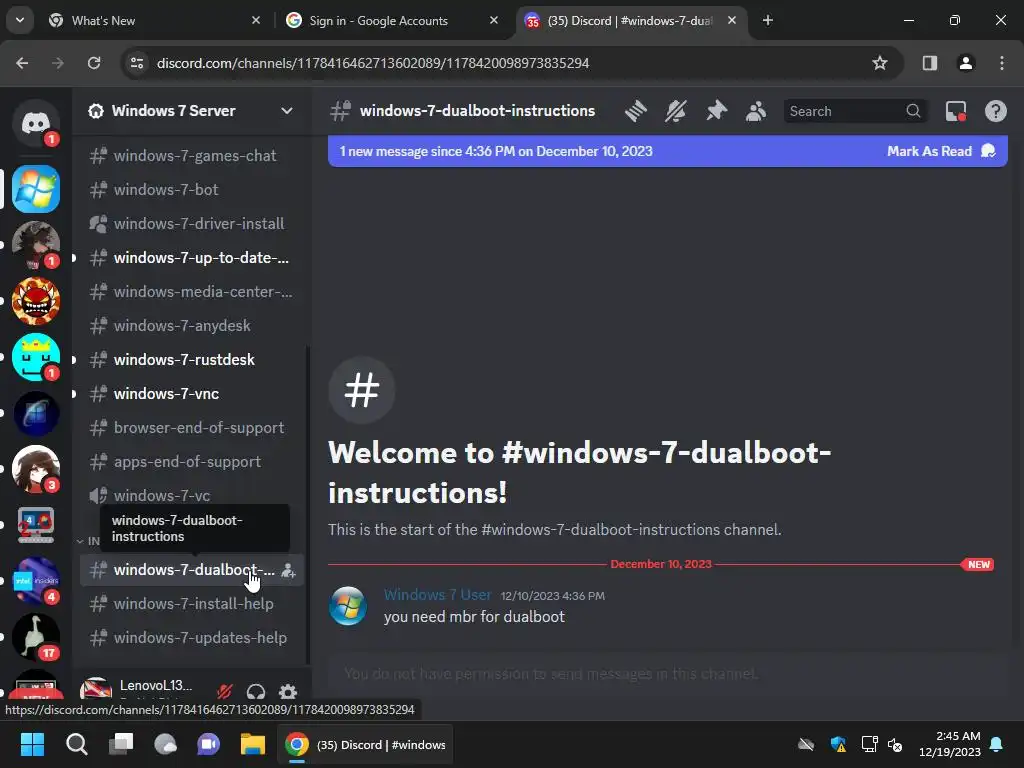Viewport: 1024px width, 768px height.
Task: Click the Chrome address bar URL
Action: (373, 63)
